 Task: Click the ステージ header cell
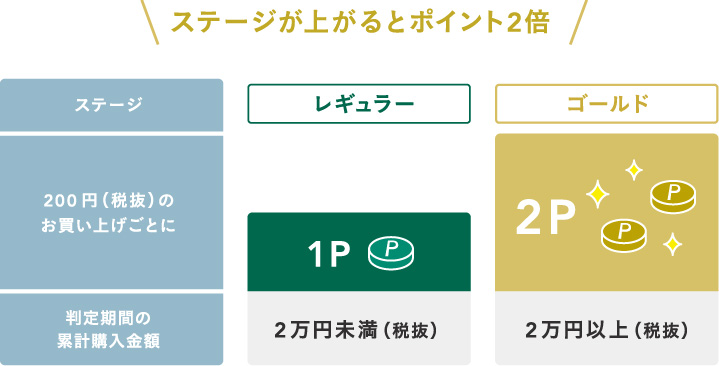point(111,105)
